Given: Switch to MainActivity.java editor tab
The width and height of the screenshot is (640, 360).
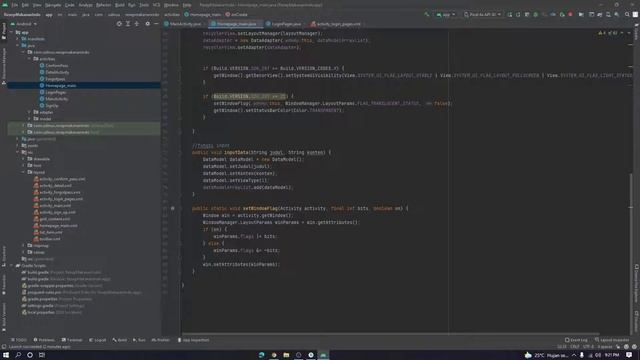Looking at the screenshot, I should pyautogui.click(x=183, y=24).
